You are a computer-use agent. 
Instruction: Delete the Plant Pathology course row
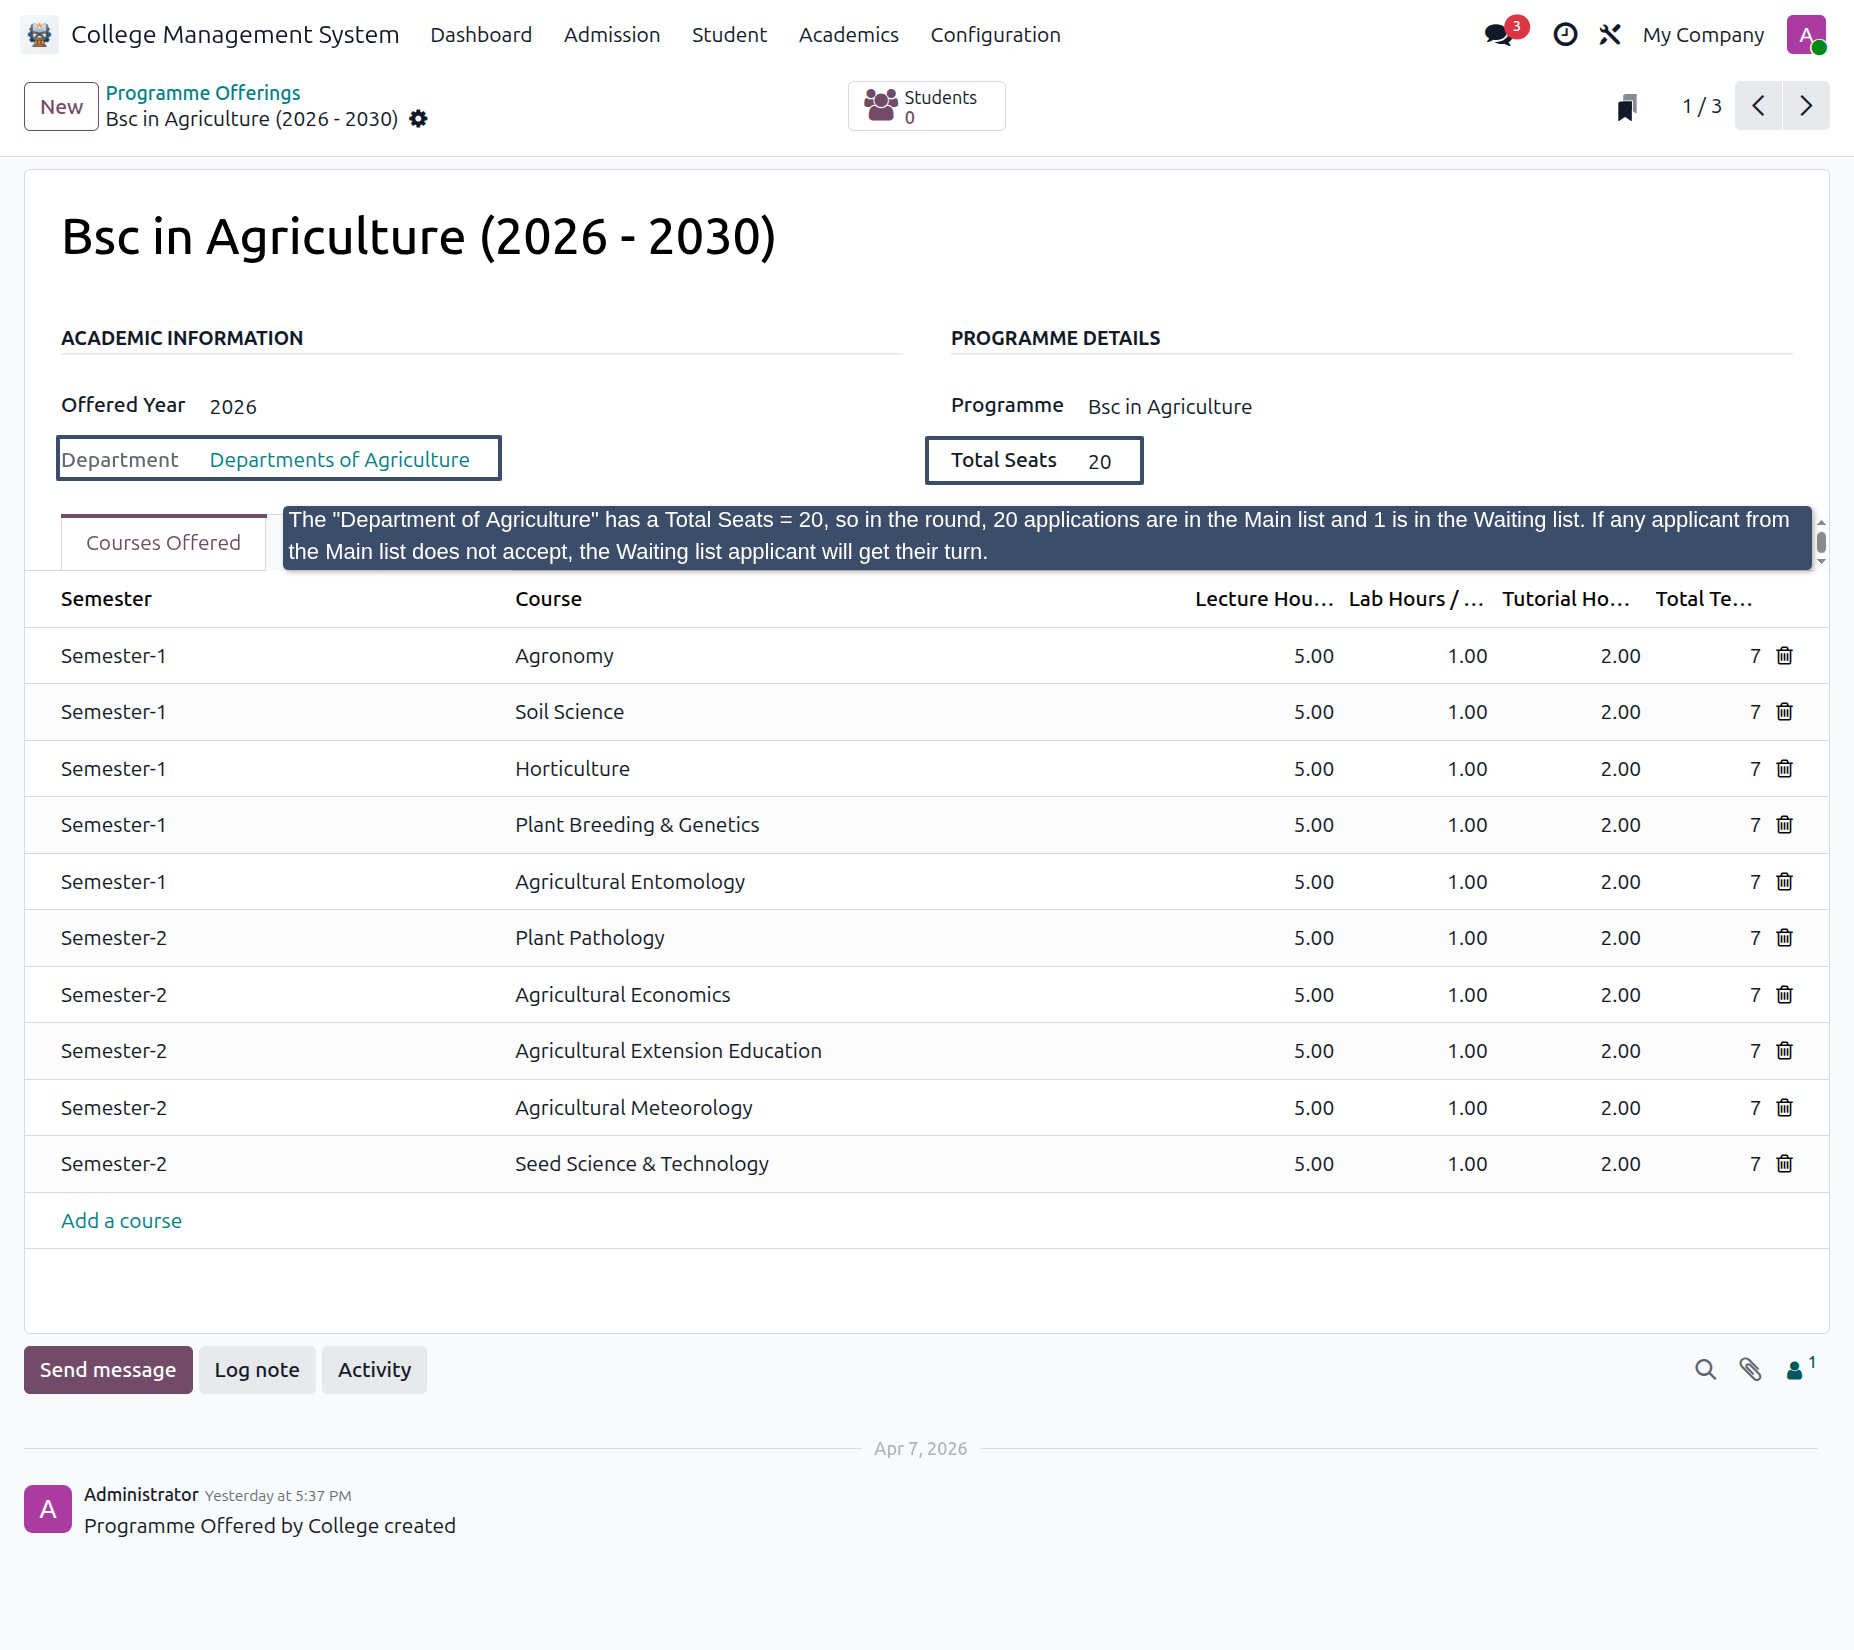click(1784, 938)
